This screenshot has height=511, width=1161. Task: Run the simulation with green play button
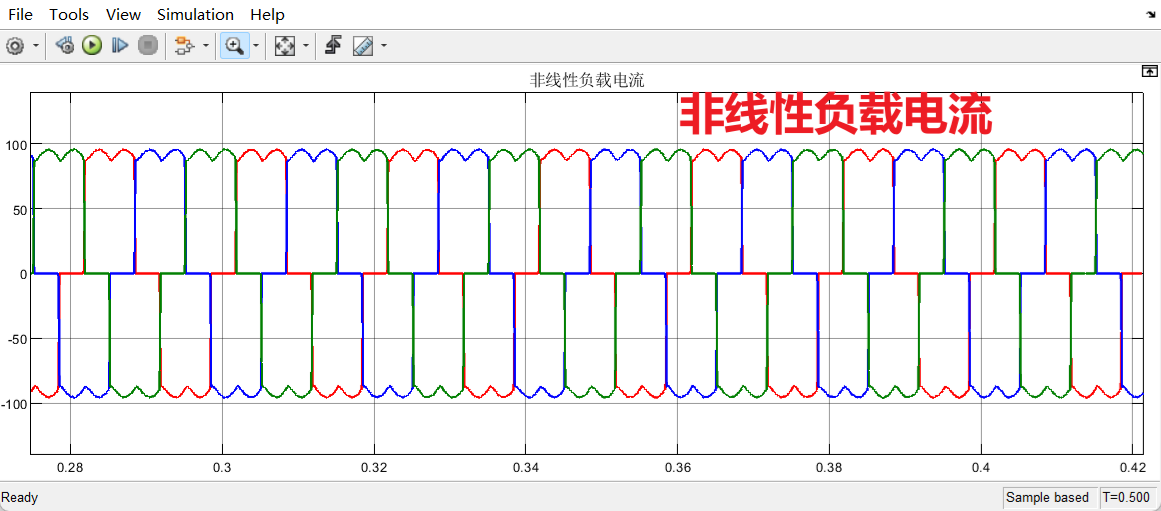pyautogui.click(x=92, y=46)
